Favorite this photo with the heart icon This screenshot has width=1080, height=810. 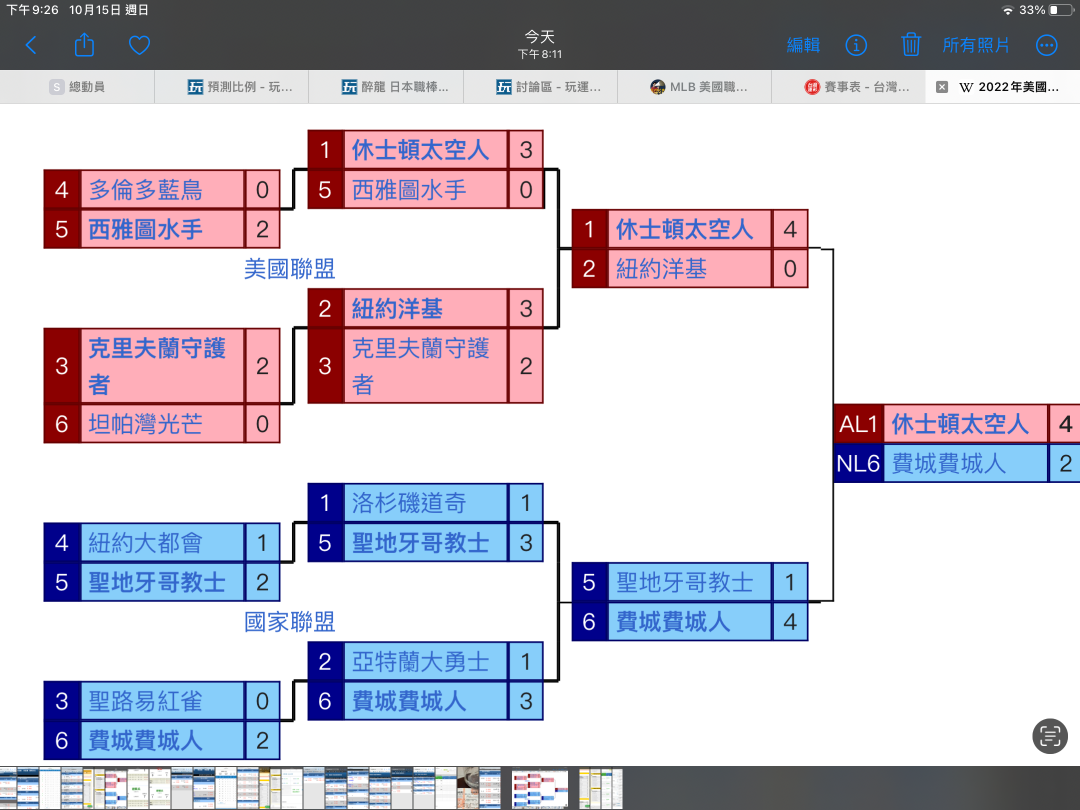click(x=139, y=45)
